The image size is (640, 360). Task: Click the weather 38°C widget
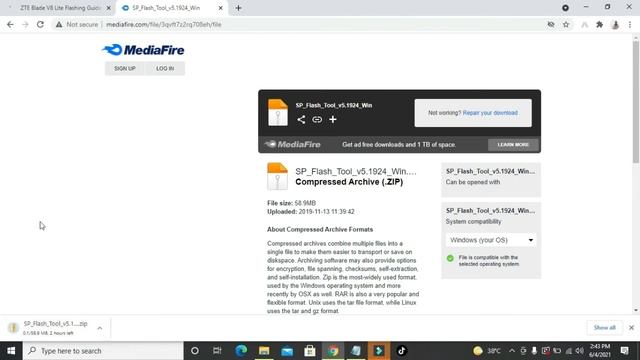point(487,351)
